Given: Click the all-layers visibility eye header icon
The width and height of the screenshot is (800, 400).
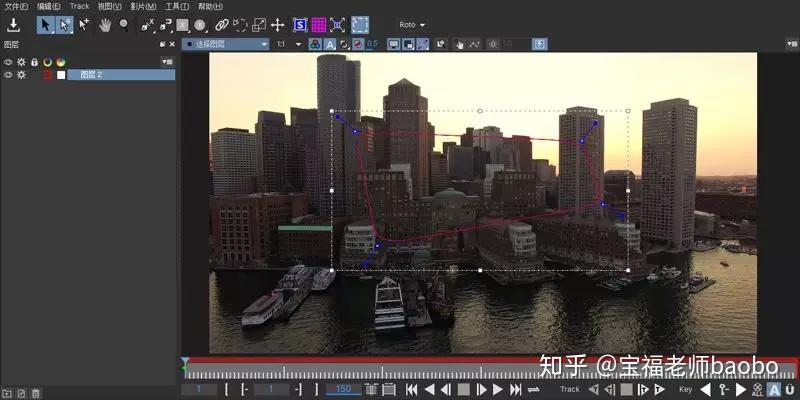Looking at the screenshot, I should coord(8,62).
